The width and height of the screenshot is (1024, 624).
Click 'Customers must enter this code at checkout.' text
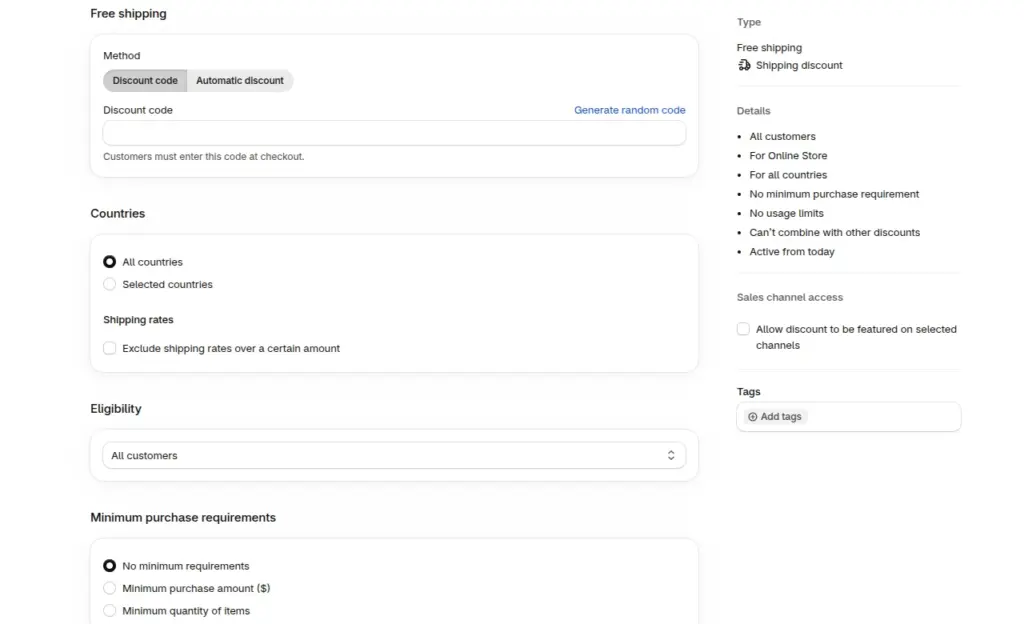click(x=204, y=157)
